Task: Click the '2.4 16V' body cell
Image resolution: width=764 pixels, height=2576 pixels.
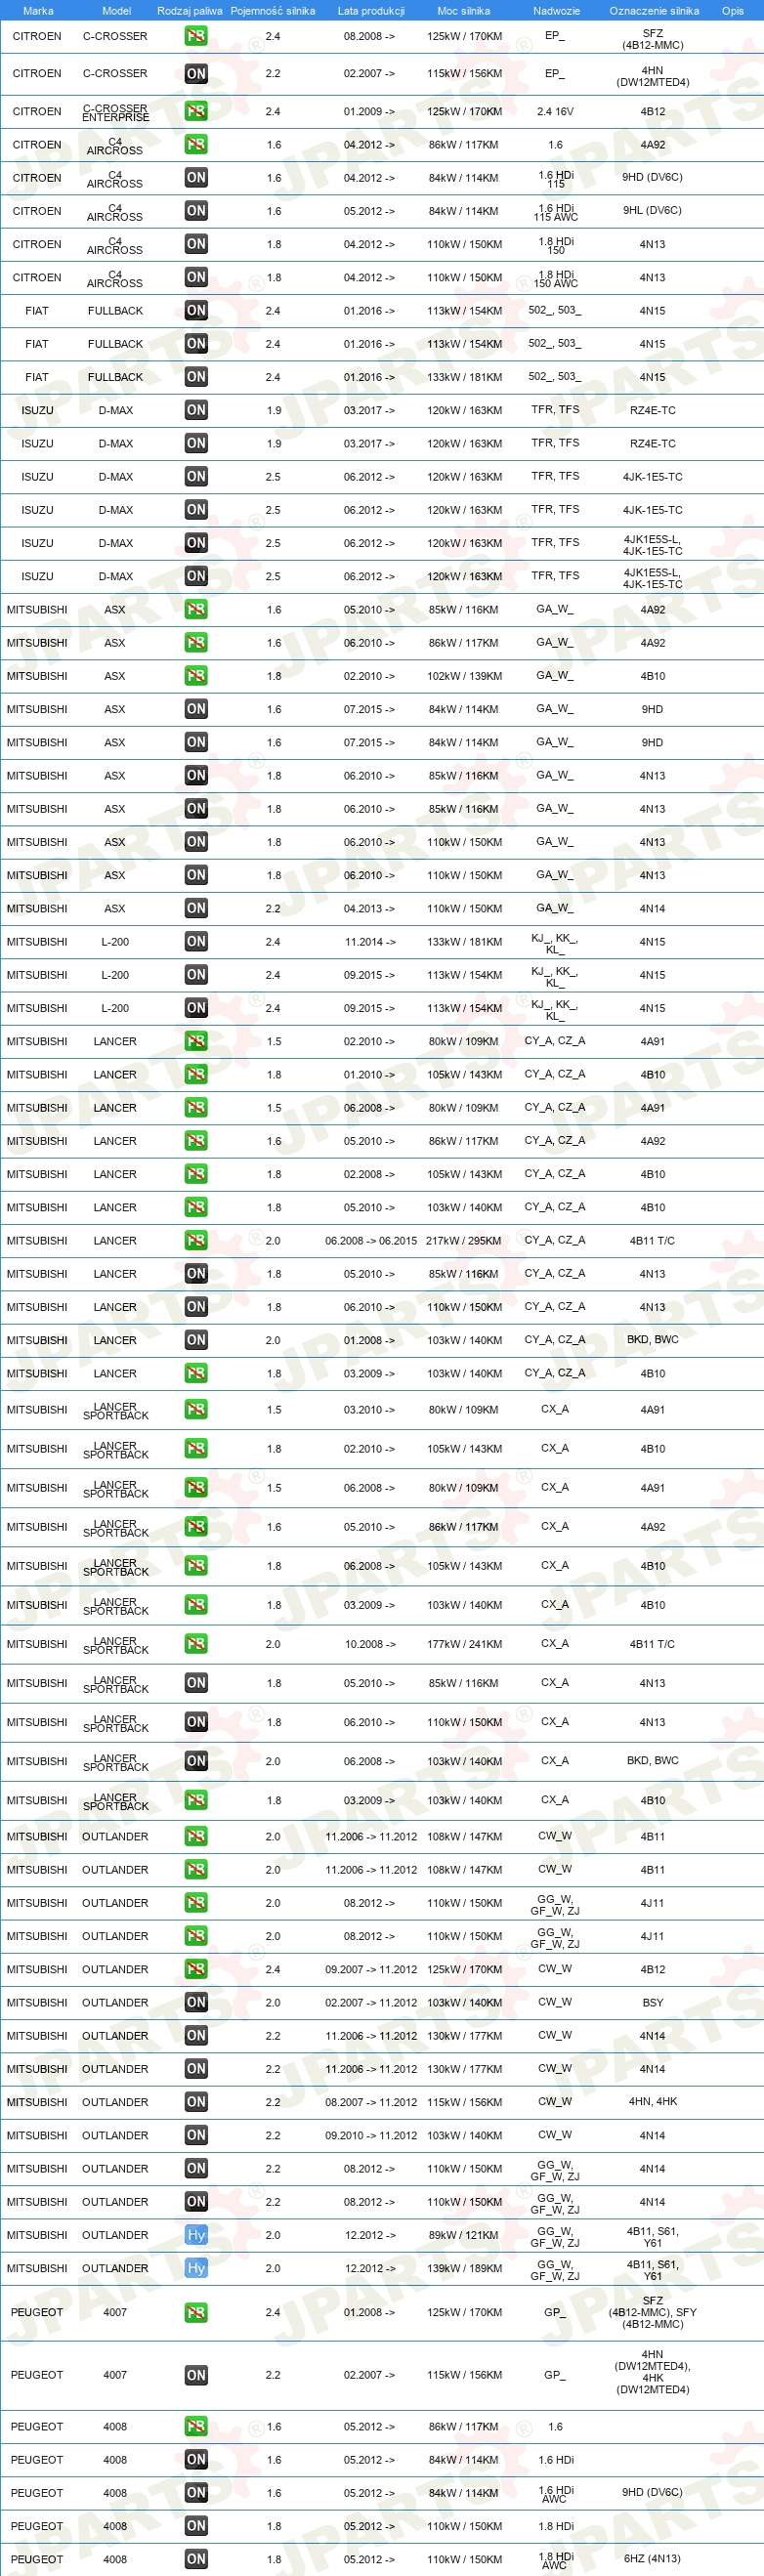Action: tap(555, 112)
